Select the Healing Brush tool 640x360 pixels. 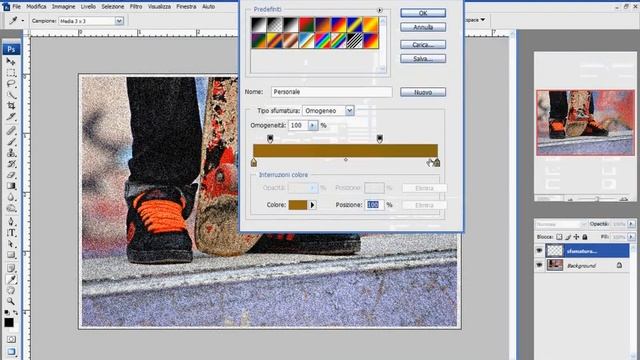11,131
